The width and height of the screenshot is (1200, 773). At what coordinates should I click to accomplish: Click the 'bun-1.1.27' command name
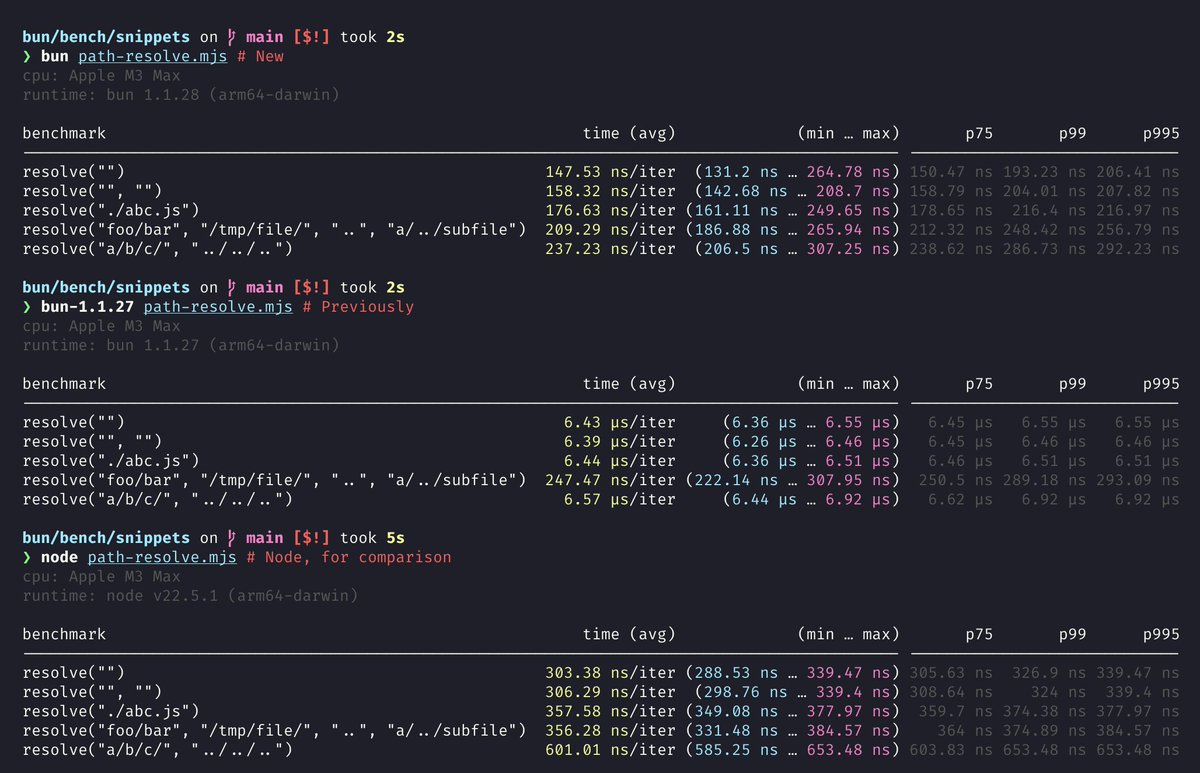point(87,306)
